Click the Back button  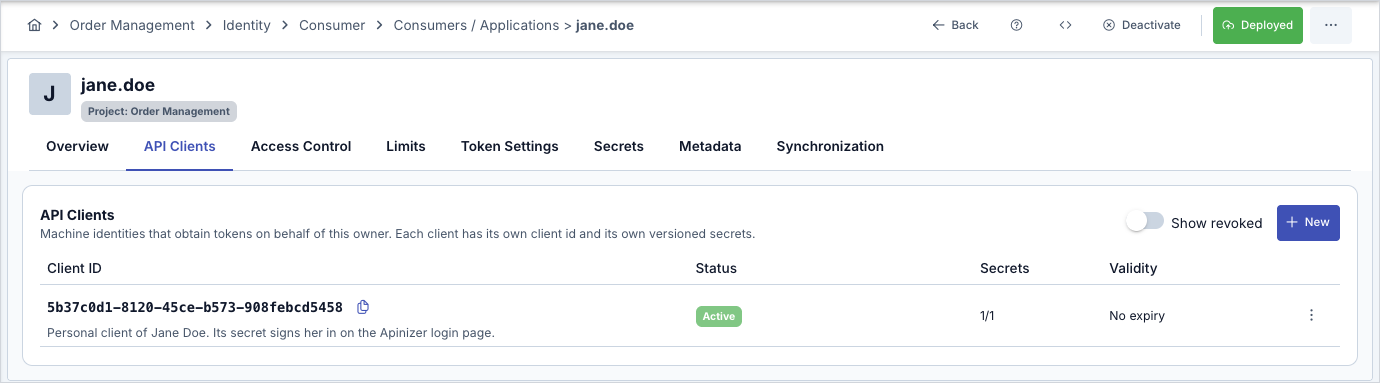tap(955, 25)
